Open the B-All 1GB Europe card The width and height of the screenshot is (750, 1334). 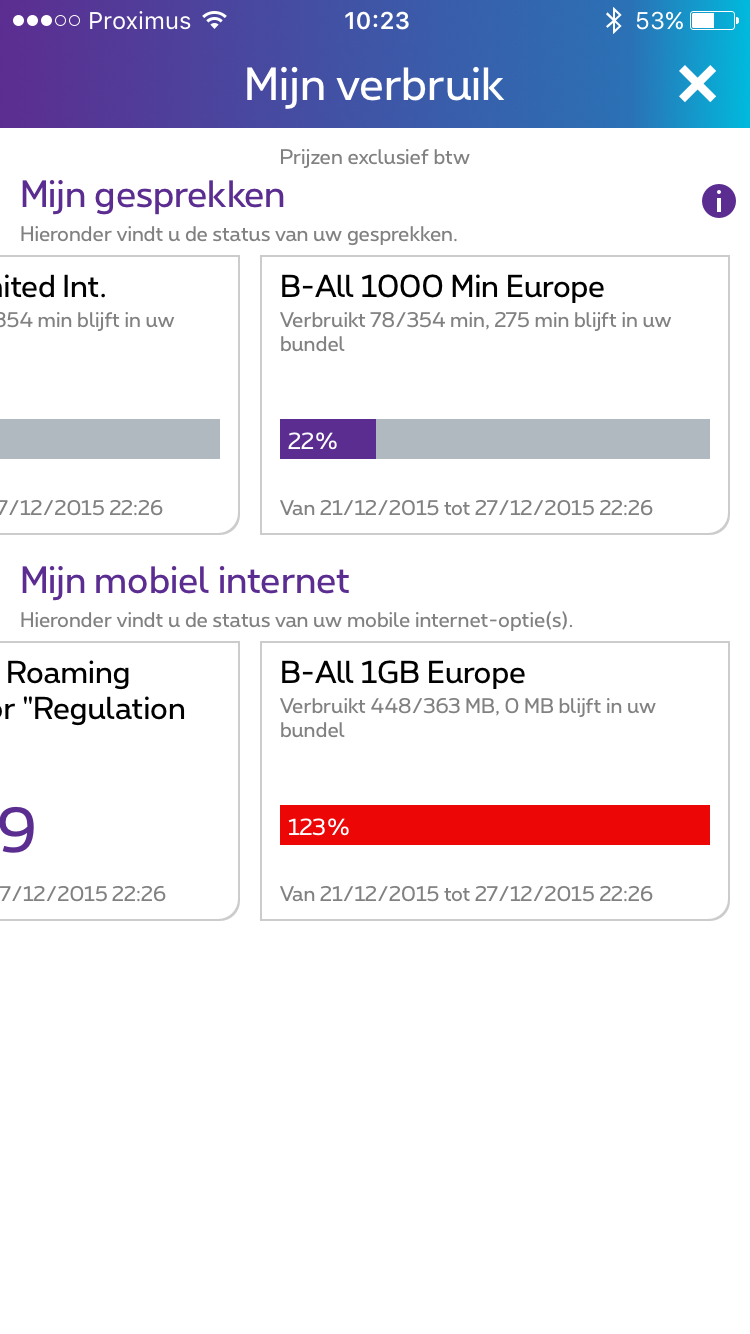tap(494, 780)
